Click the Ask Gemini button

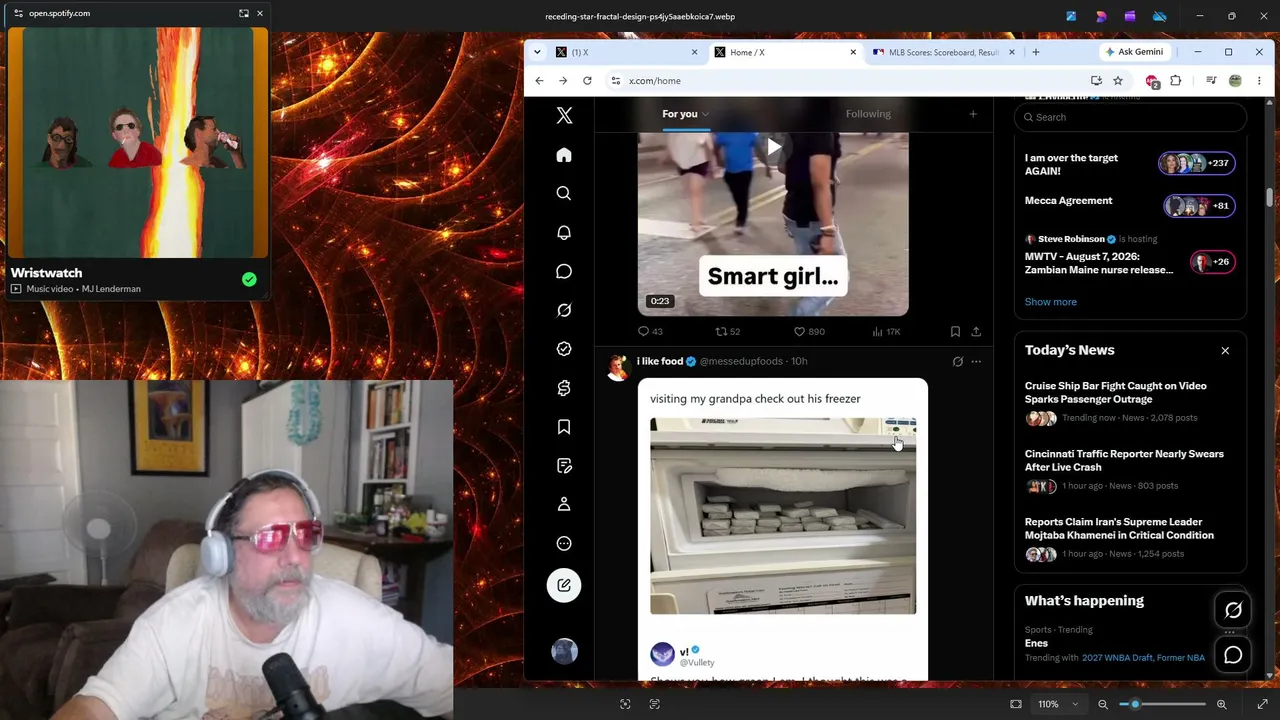1134,52
